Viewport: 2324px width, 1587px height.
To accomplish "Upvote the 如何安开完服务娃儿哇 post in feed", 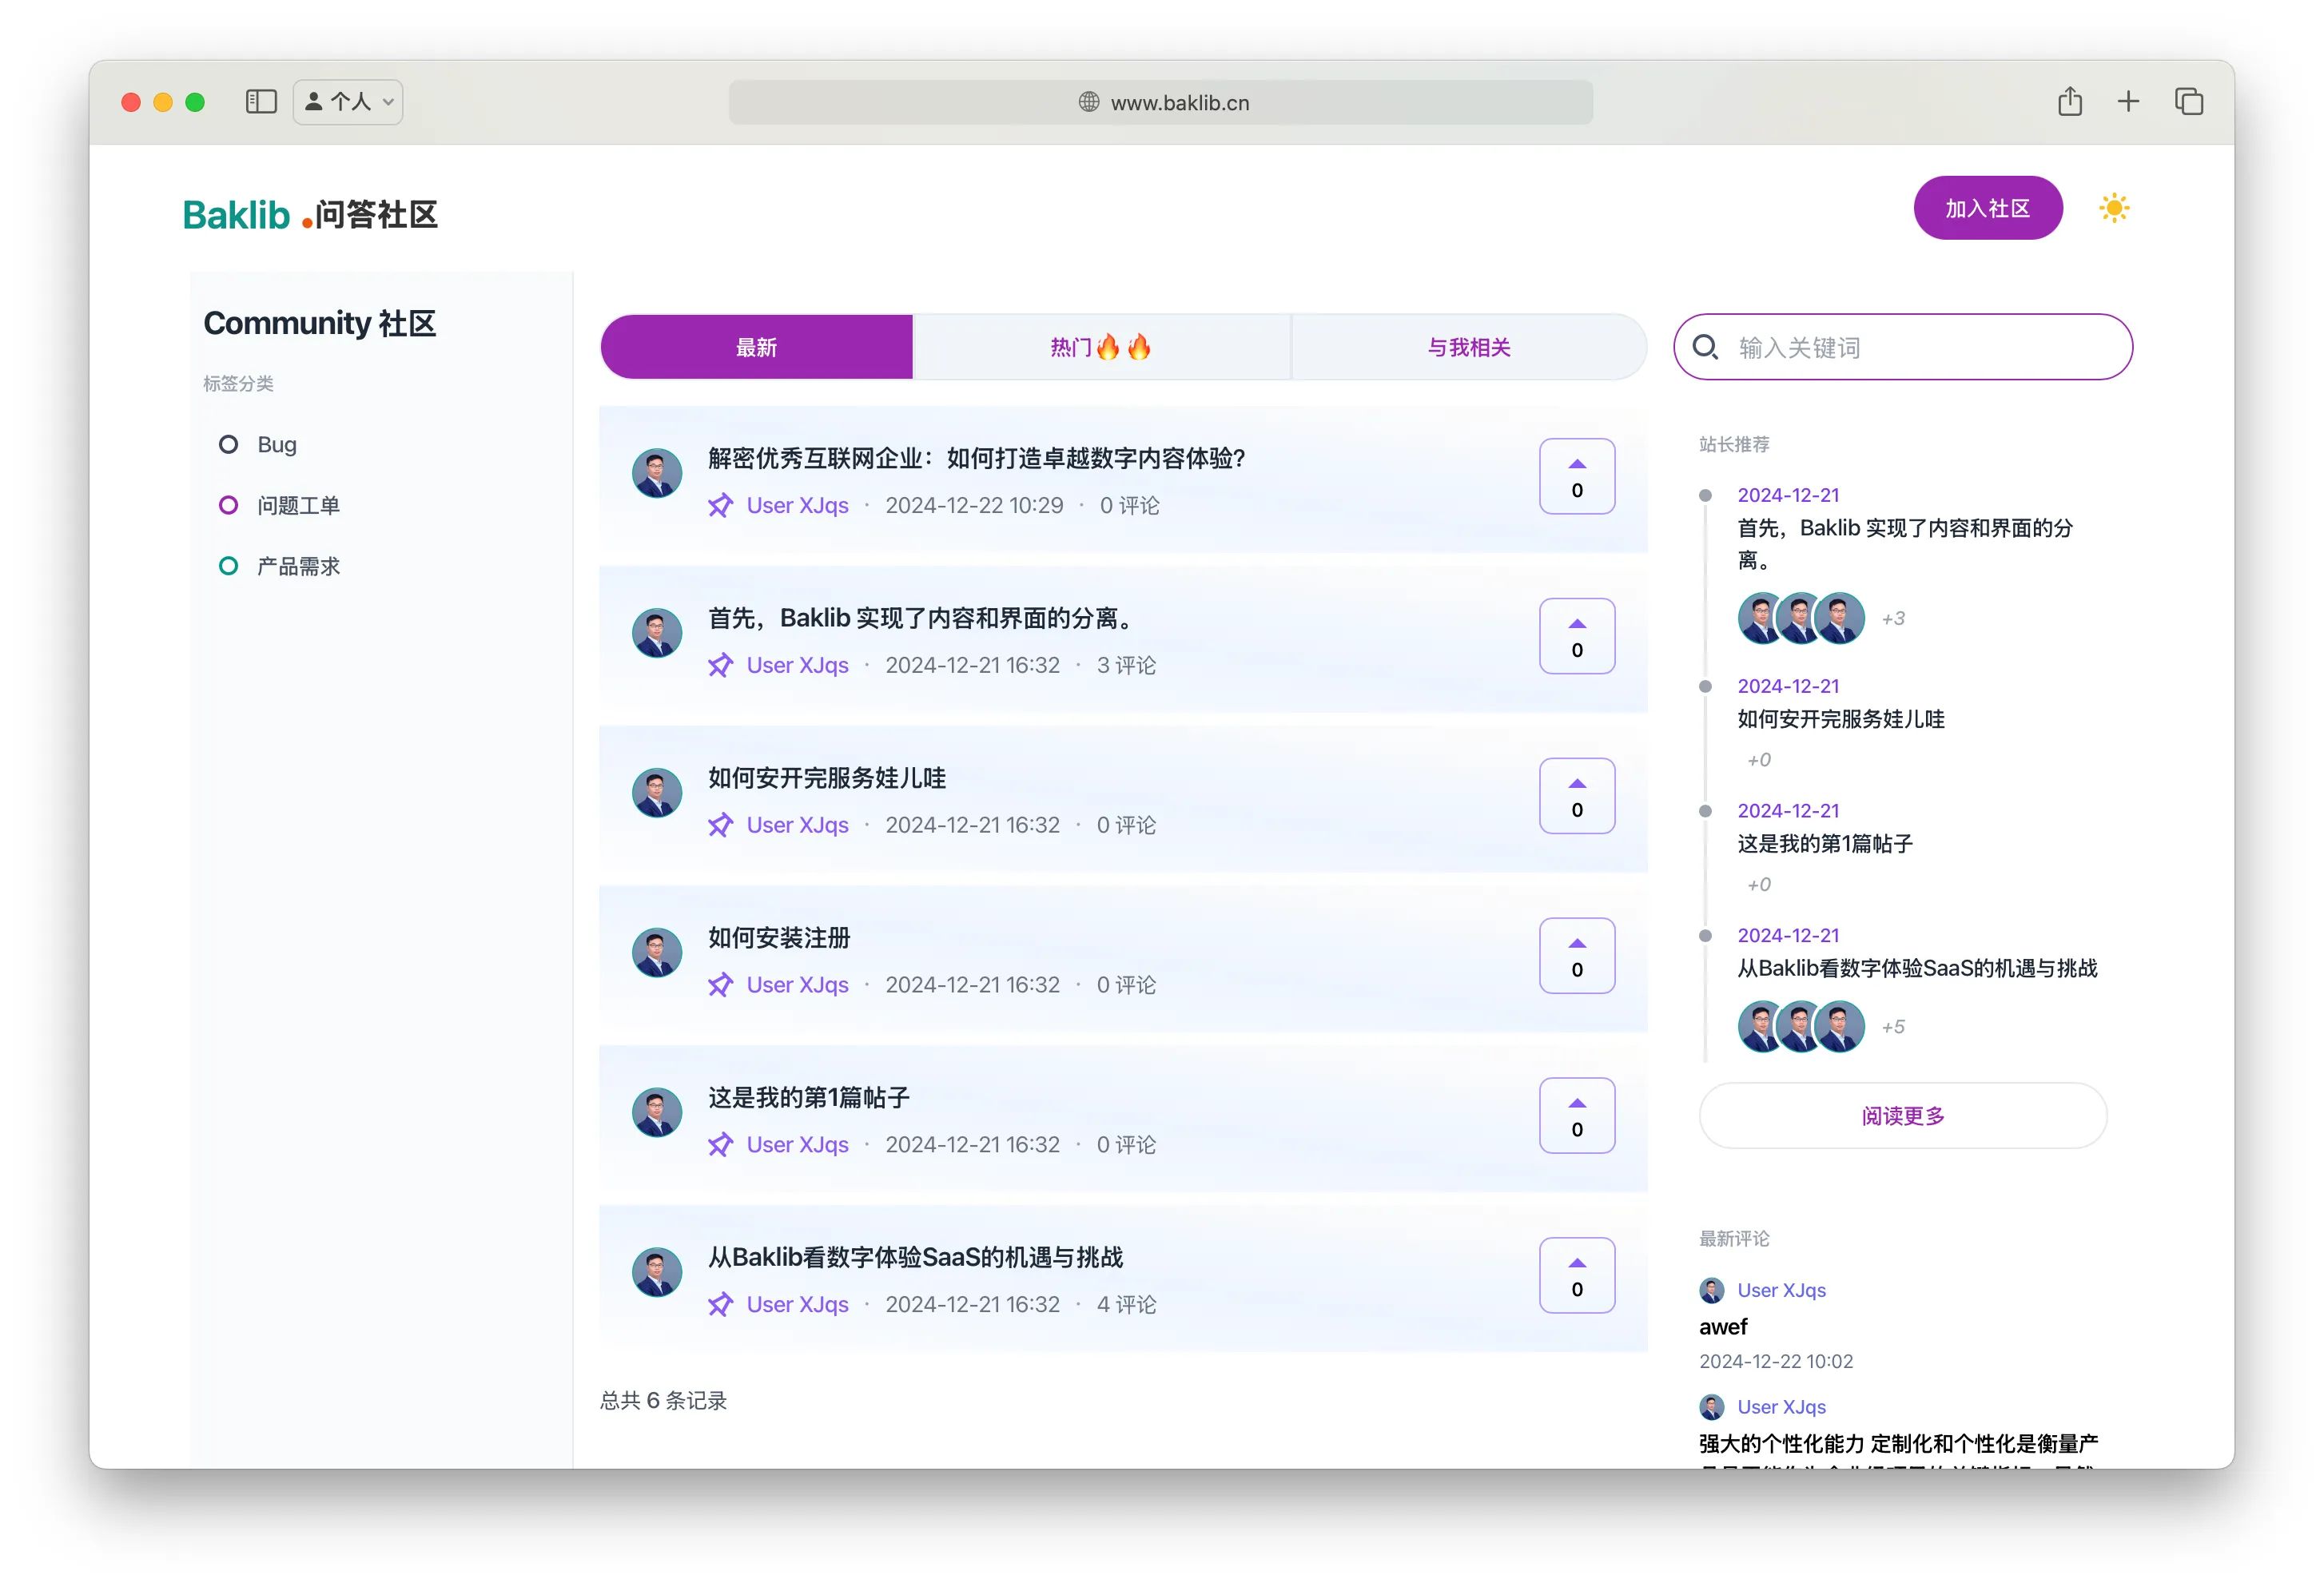I will click(1576, 796).
